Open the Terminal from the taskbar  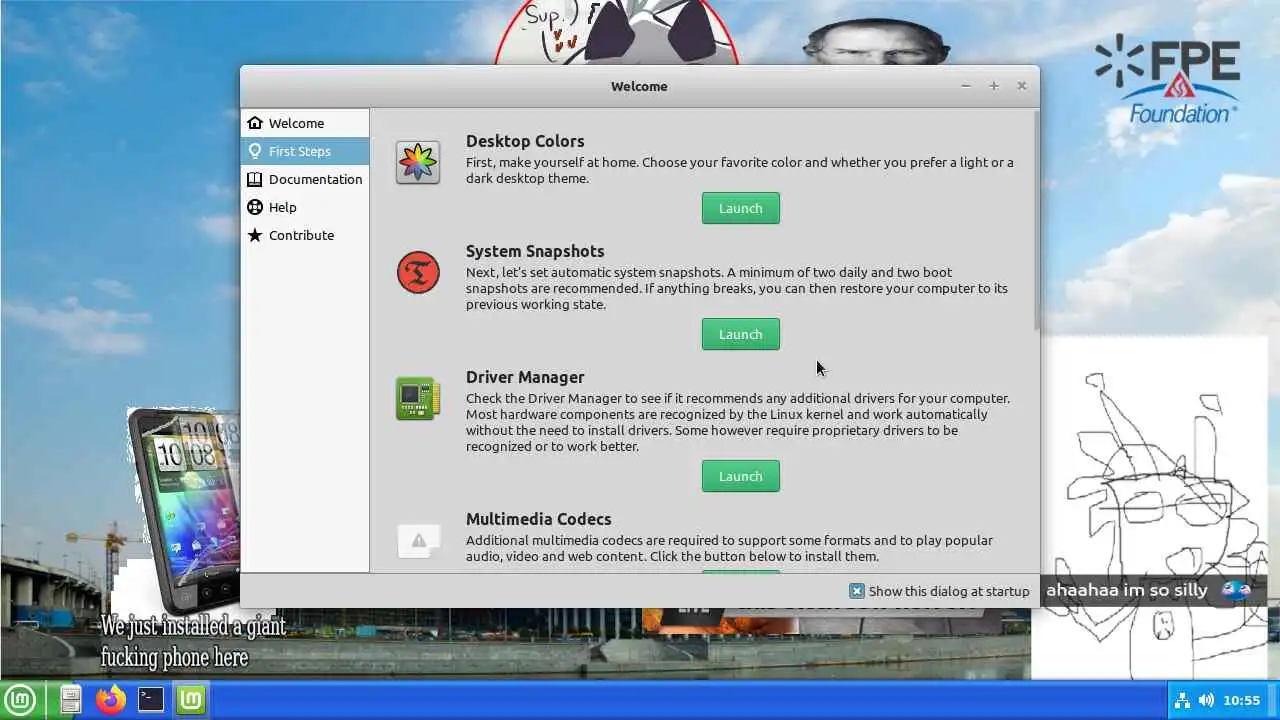tap(151, 700)
